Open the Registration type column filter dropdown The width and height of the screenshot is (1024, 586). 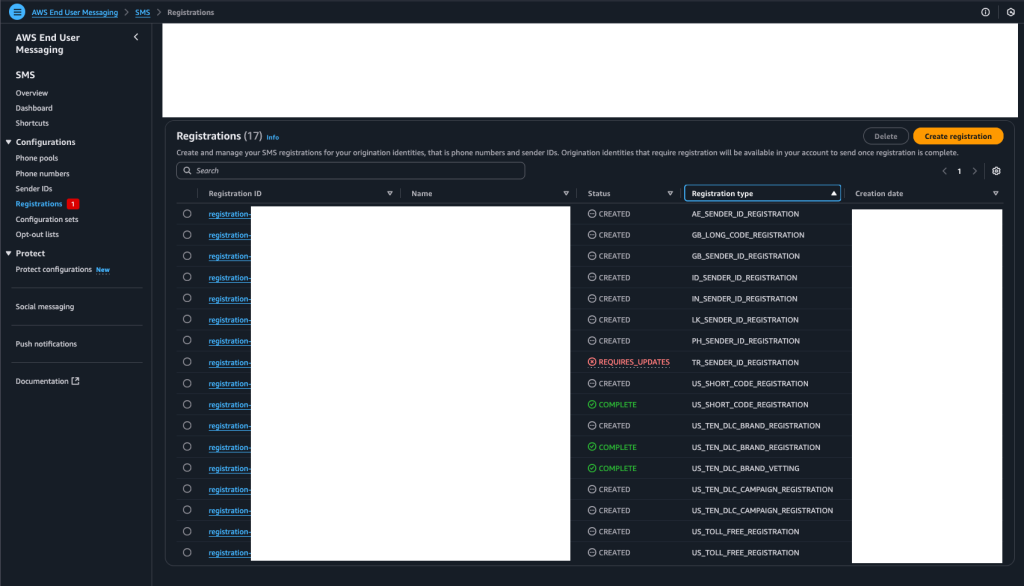coord(836,192)
